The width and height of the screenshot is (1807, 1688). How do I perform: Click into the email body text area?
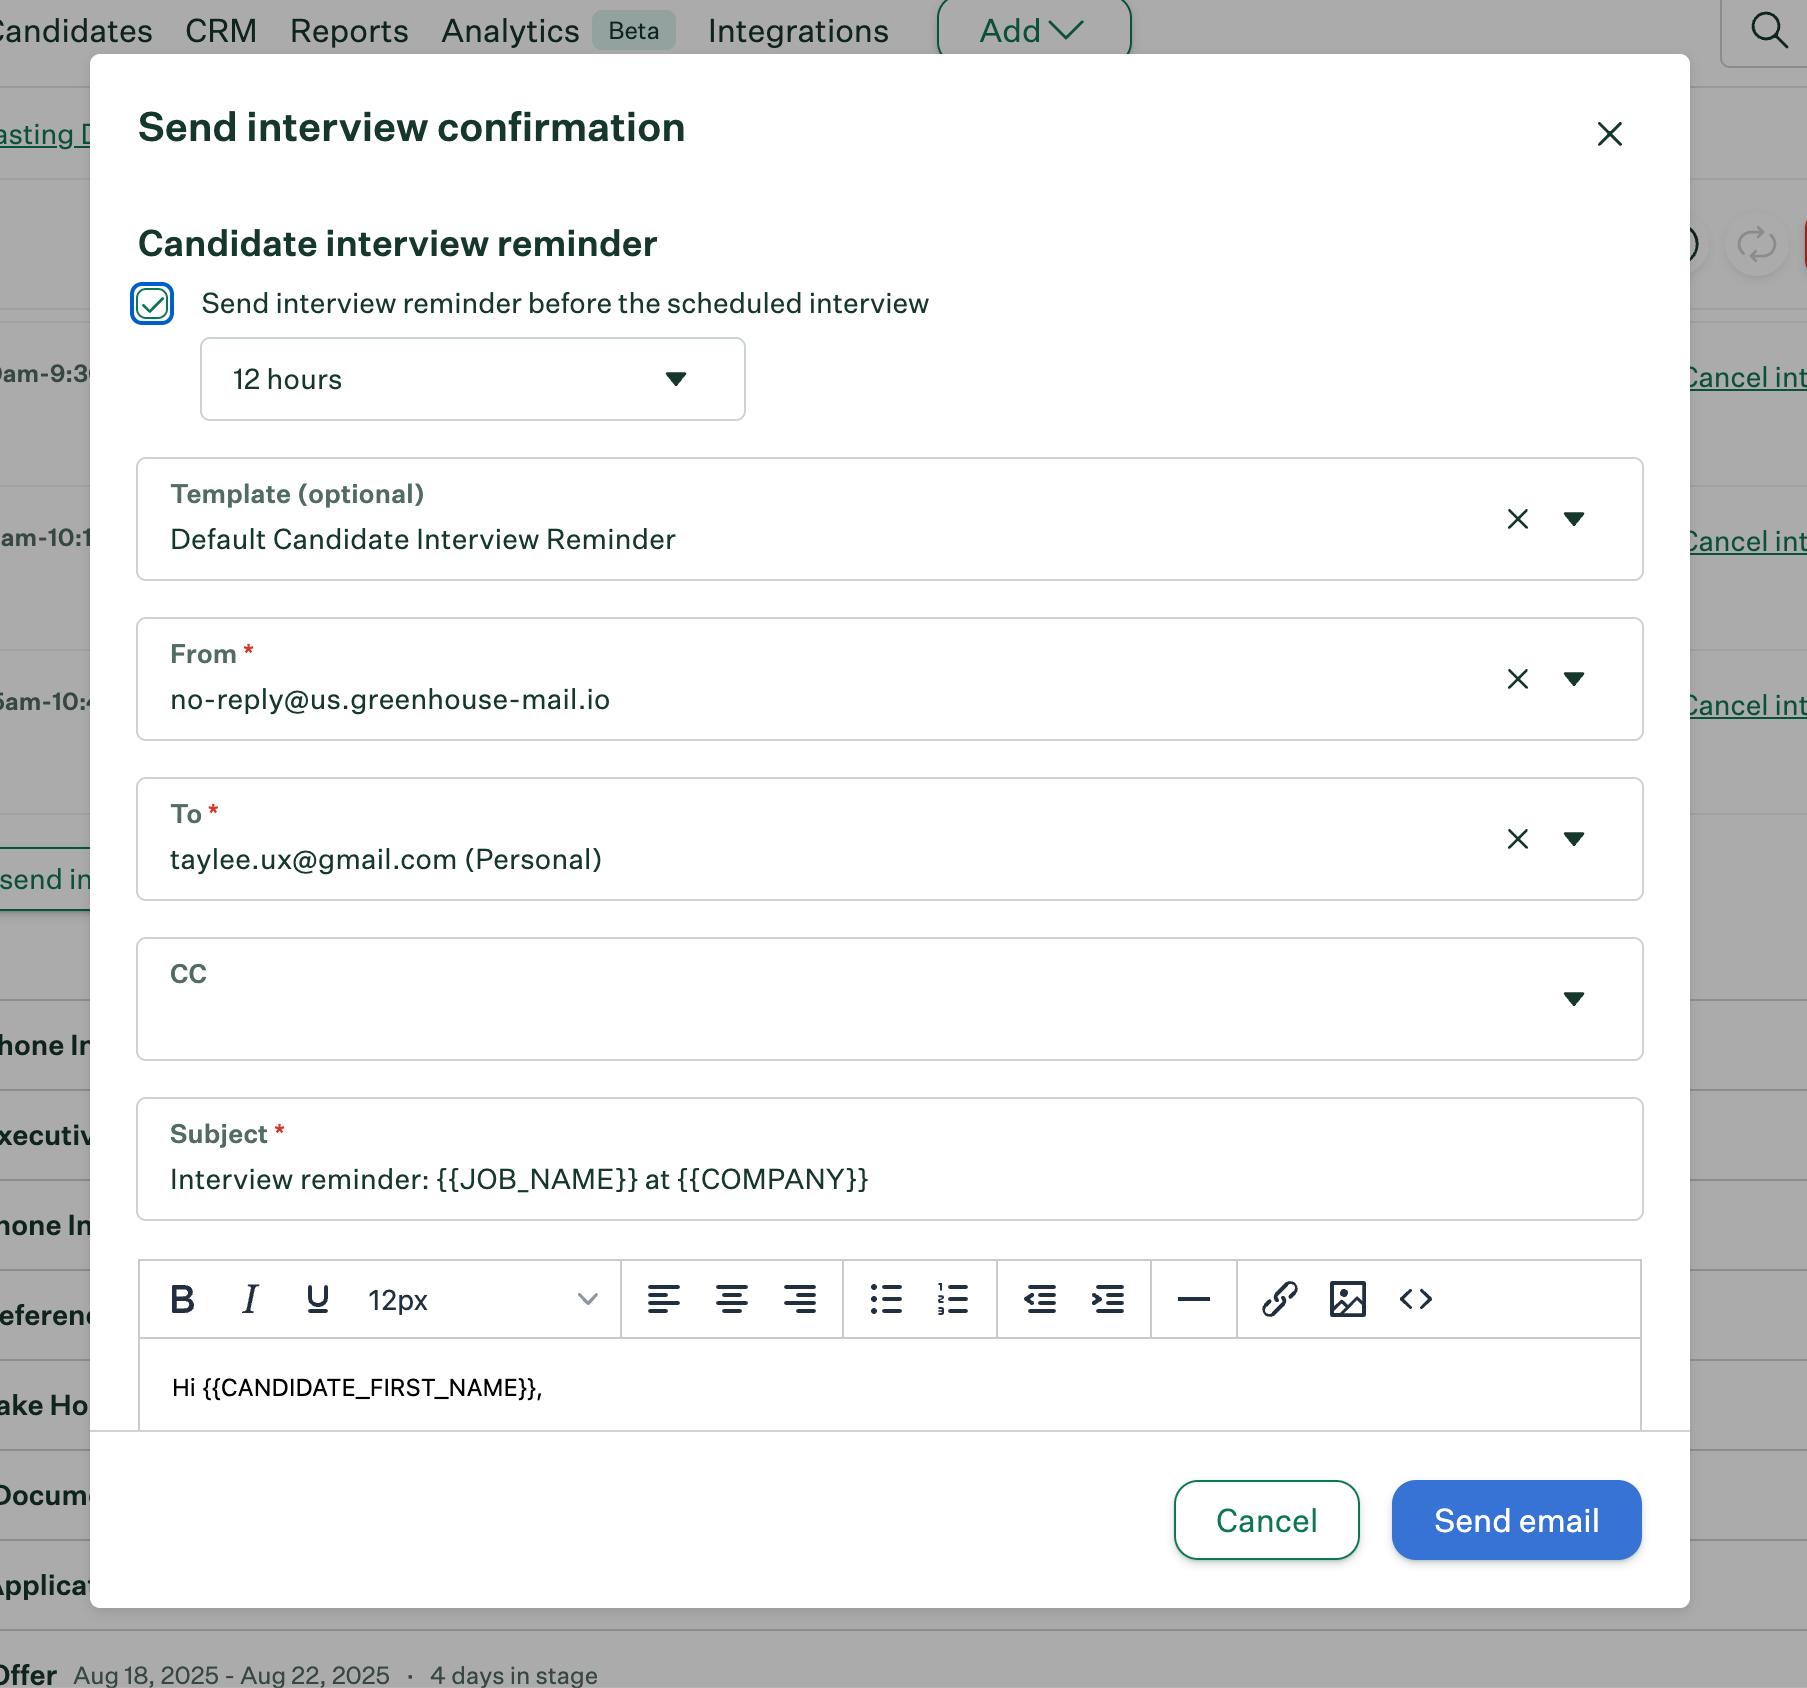coord(890,1386)
